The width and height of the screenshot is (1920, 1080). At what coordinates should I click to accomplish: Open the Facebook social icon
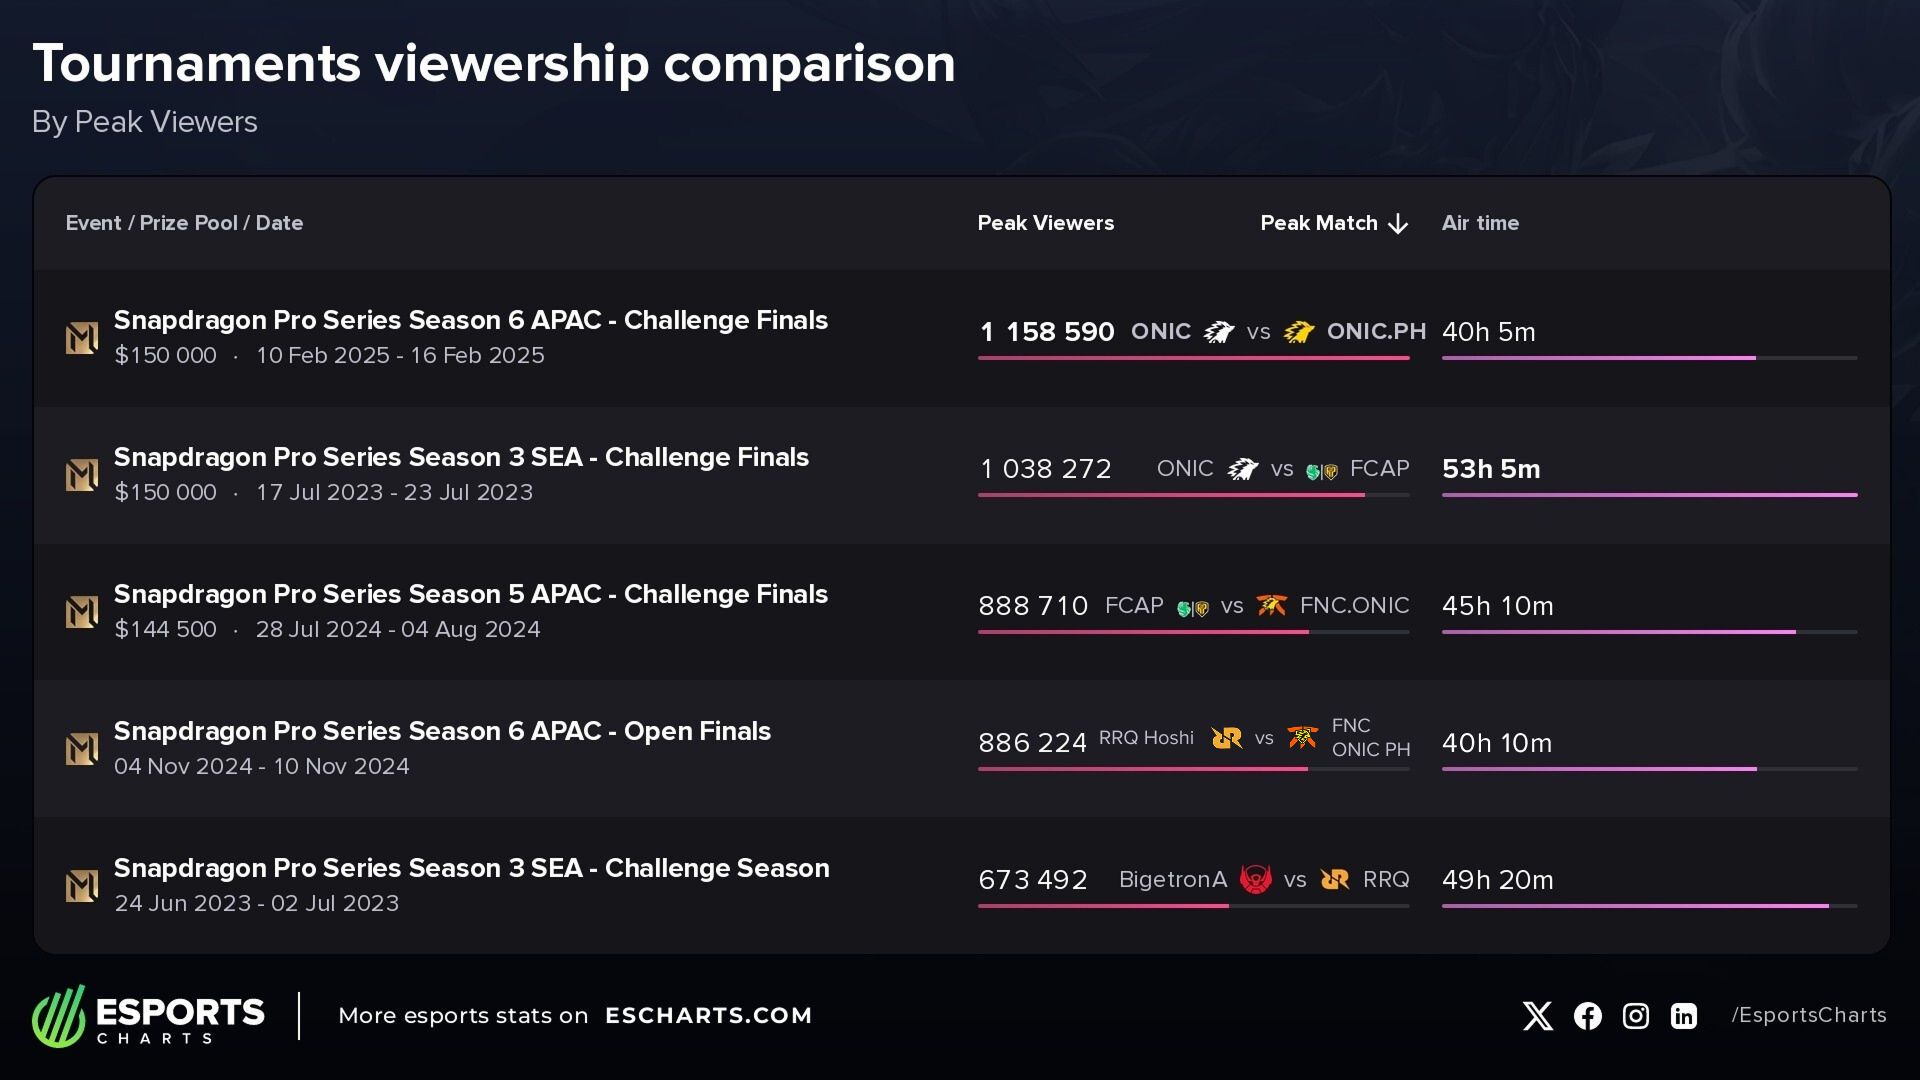click(x=1587, y=1016)
